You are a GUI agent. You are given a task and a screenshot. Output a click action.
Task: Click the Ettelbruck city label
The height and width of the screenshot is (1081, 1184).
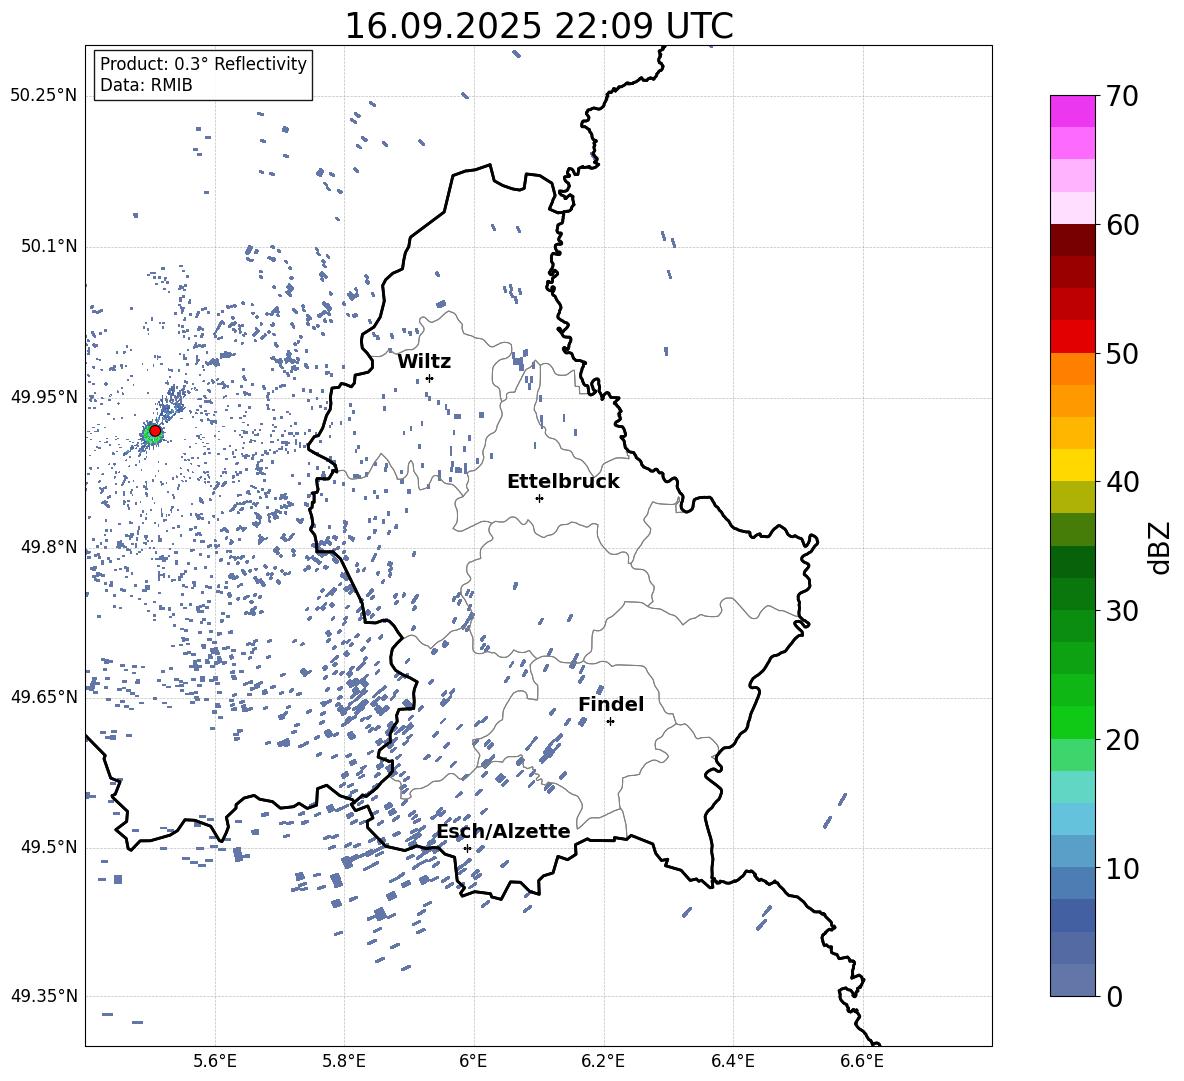click(x=563, y=482)
